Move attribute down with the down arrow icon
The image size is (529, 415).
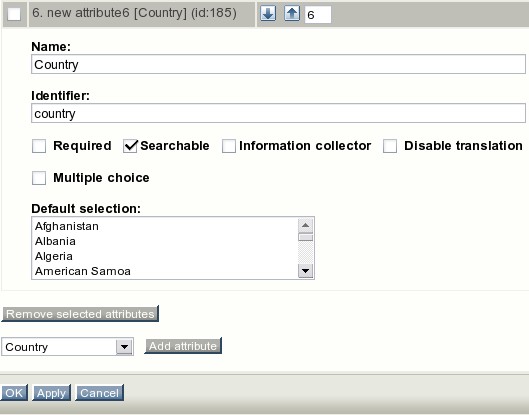point(268,14)
